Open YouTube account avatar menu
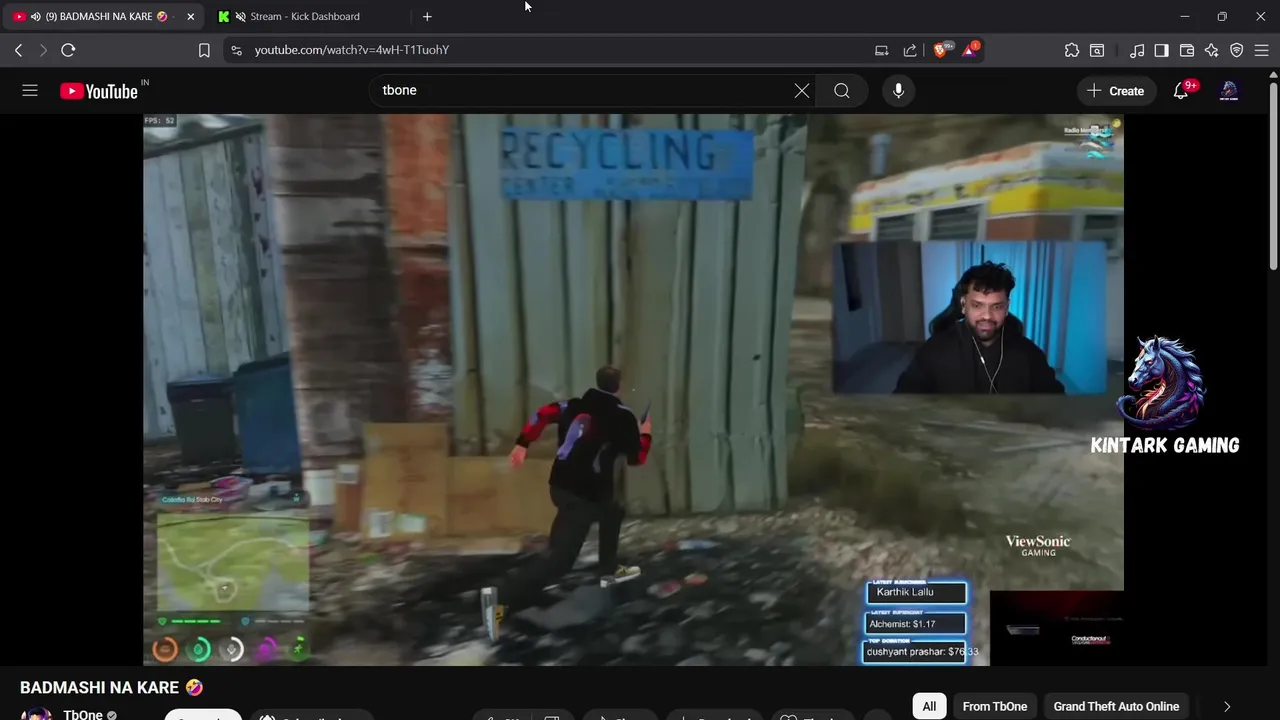 click(x=1229, y=91)
